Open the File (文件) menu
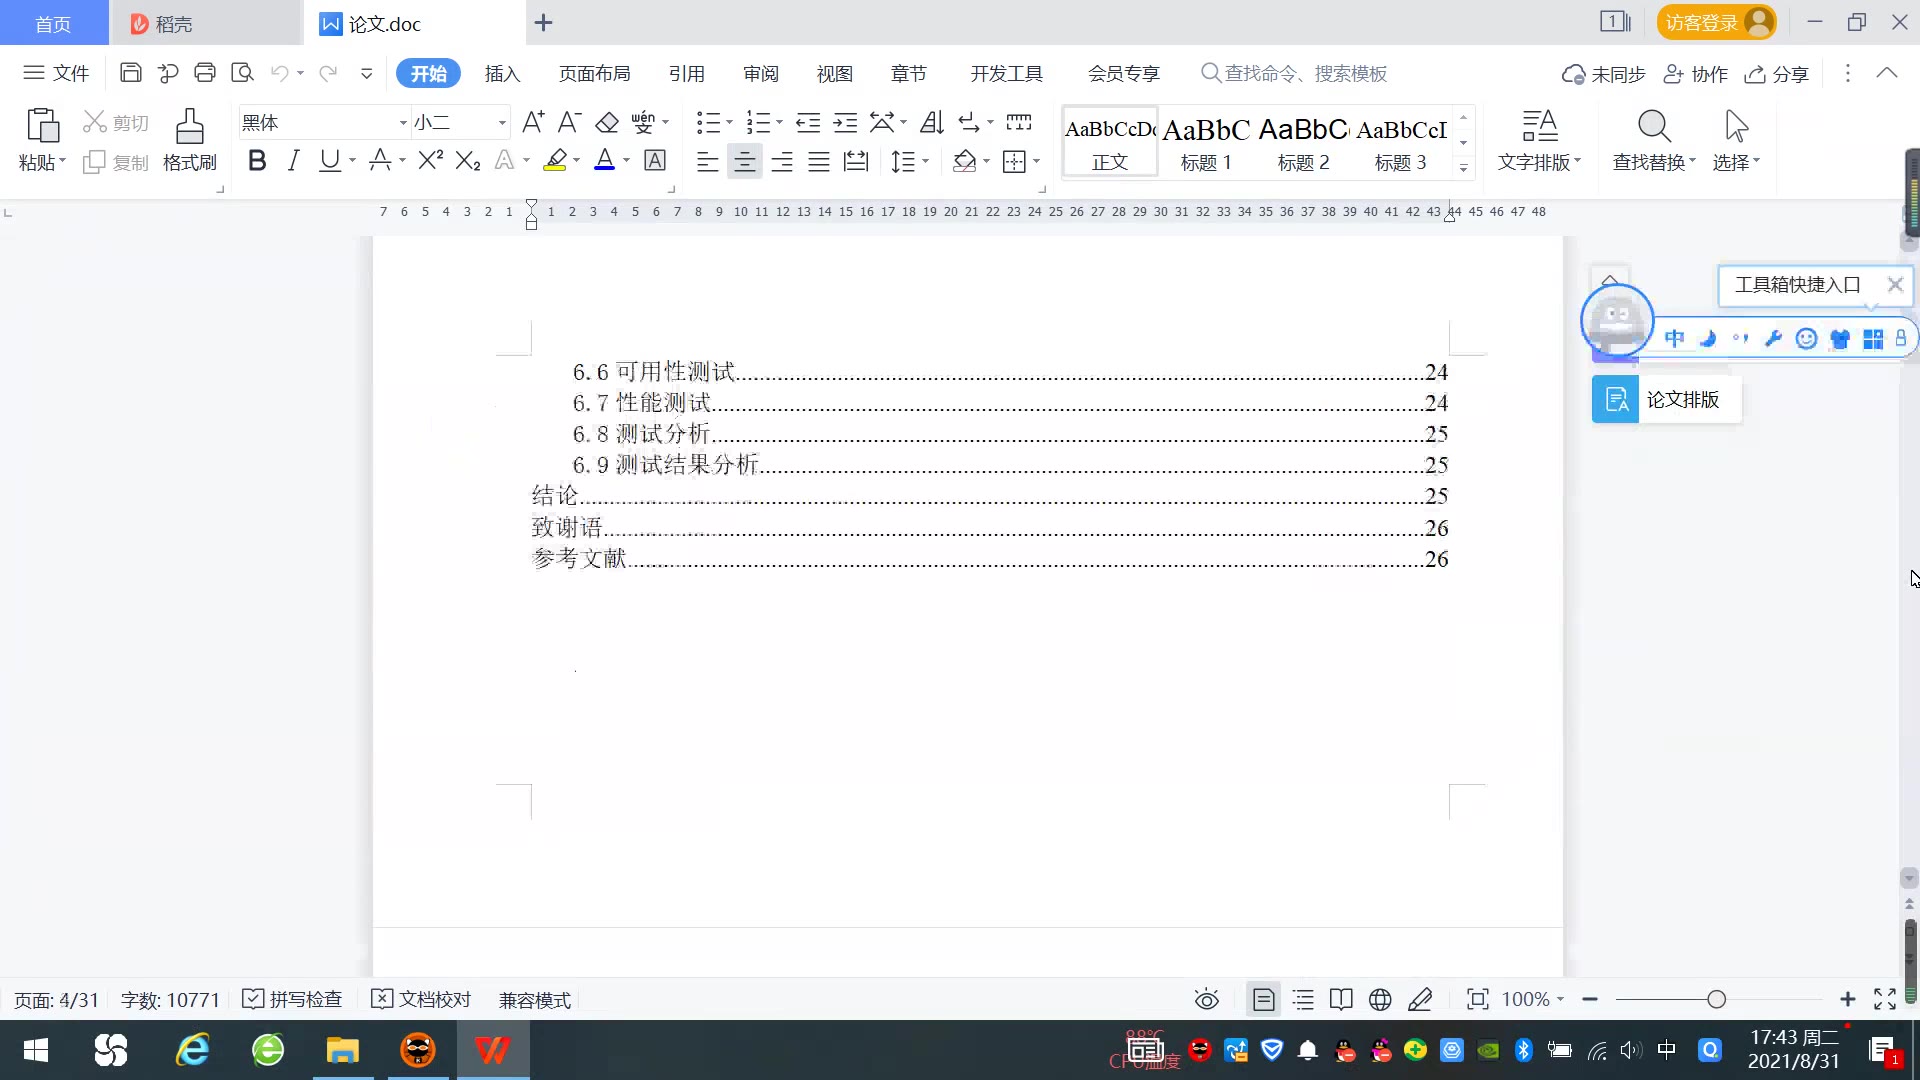This screenshot has width=1920, height=1080. 57,73
